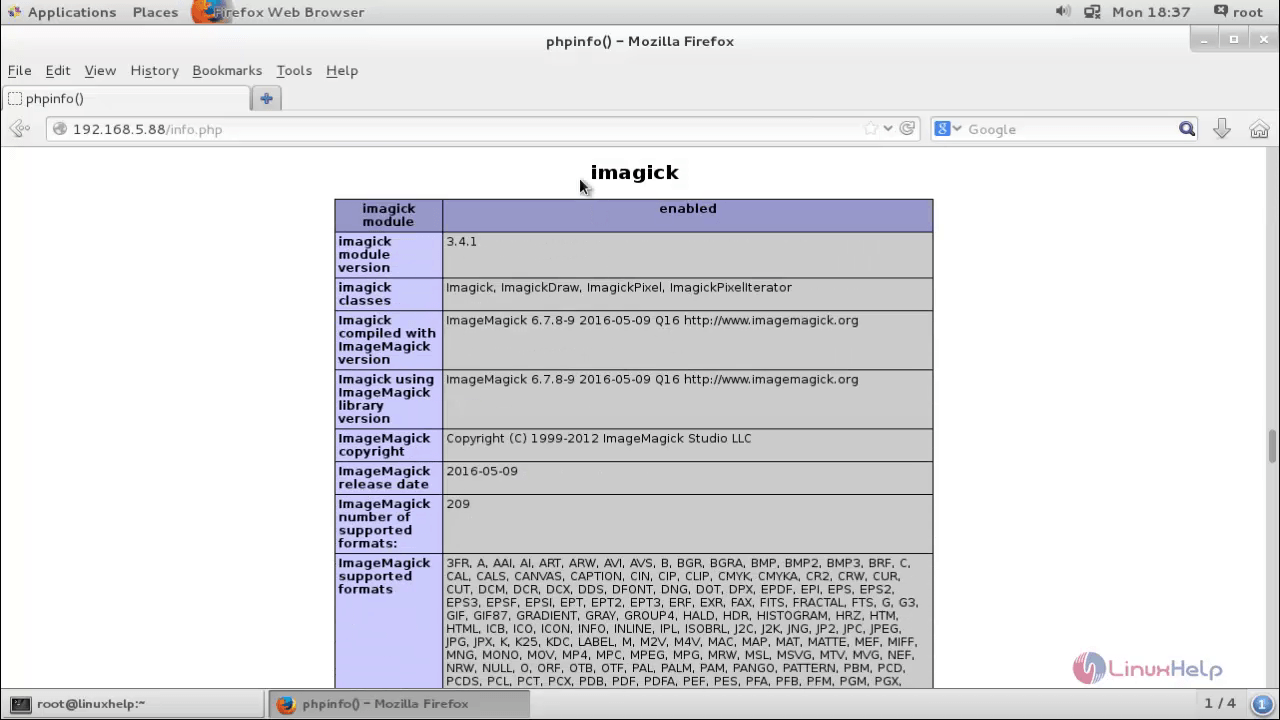Screen dimensions: 1280x720
Task: Open the Help menu
Action: coord(342,70)
